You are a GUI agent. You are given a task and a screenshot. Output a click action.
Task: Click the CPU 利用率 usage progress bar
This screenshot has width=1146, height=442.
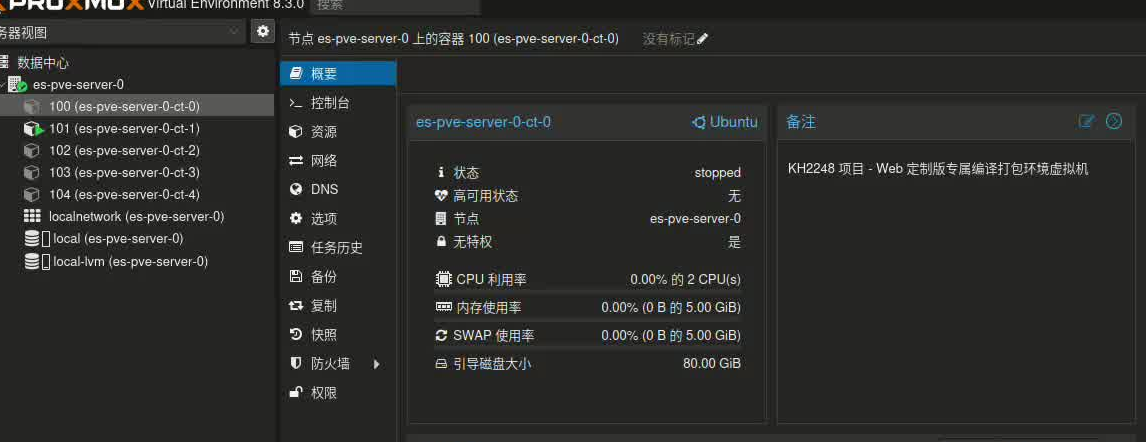click(x=588, y=291)
